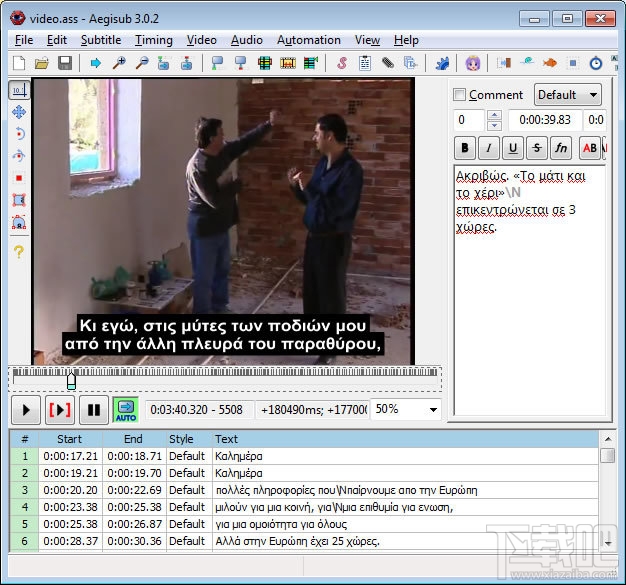Open Styling Assistant icon
The width and height of the screenshot is (626, 585).
click(x=527, y=62)
